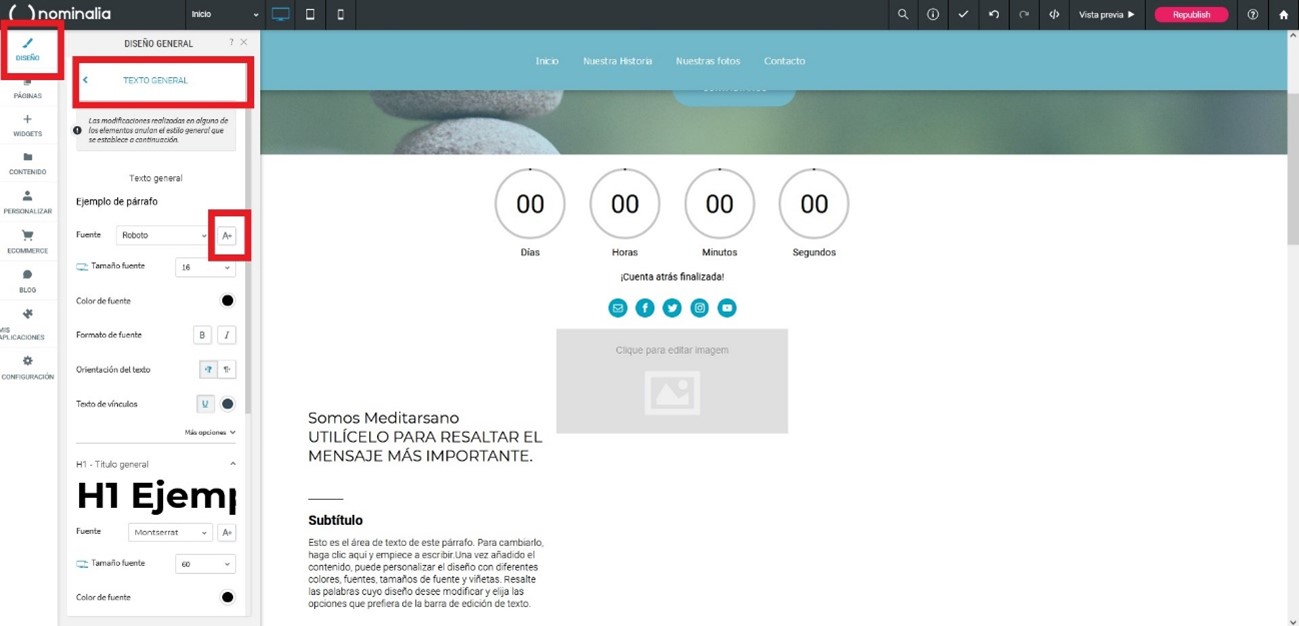Click the Facebook social icon
This screenshot has height=626, width=1299.
[645, 308]
